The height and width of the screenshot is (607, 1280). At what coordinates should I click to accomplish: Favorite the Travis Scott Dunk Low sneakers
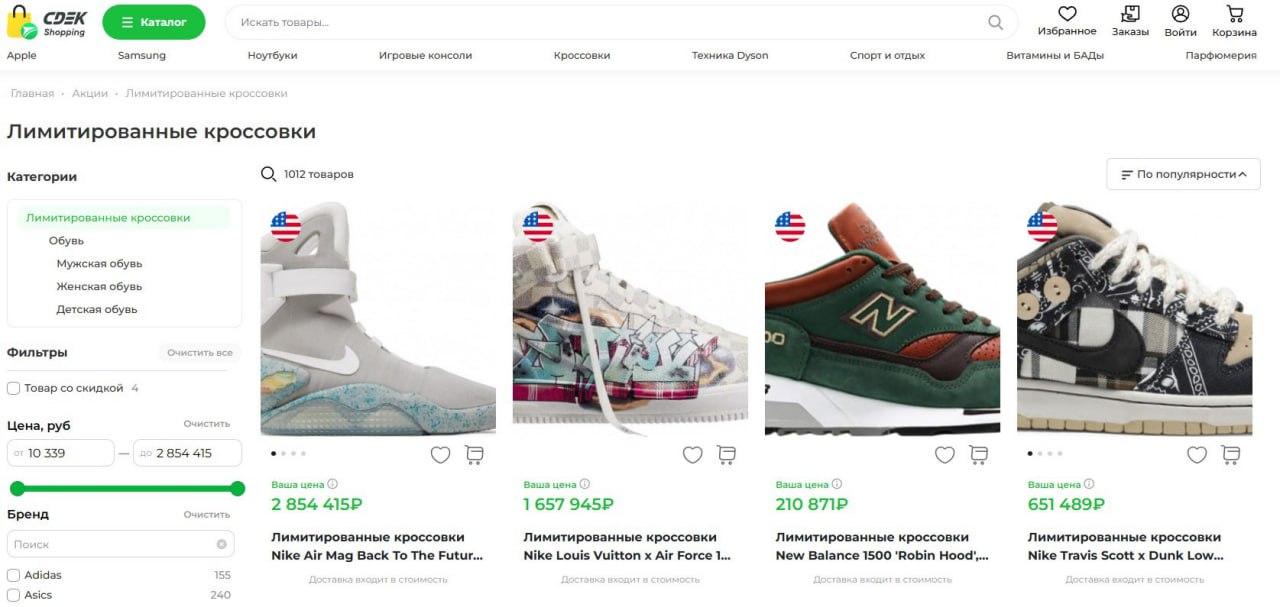[x=1197, y=455]
